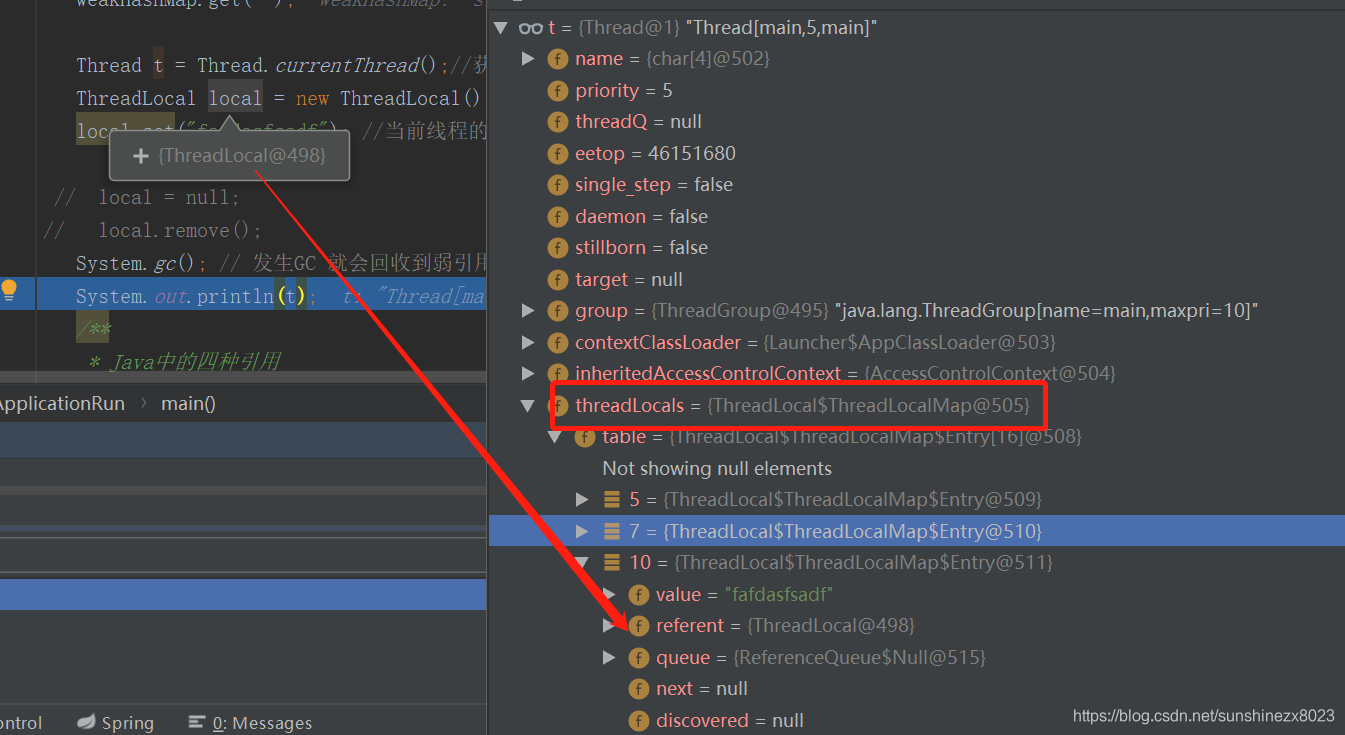Select main() in the breadcrumb bar

[187, 403]
